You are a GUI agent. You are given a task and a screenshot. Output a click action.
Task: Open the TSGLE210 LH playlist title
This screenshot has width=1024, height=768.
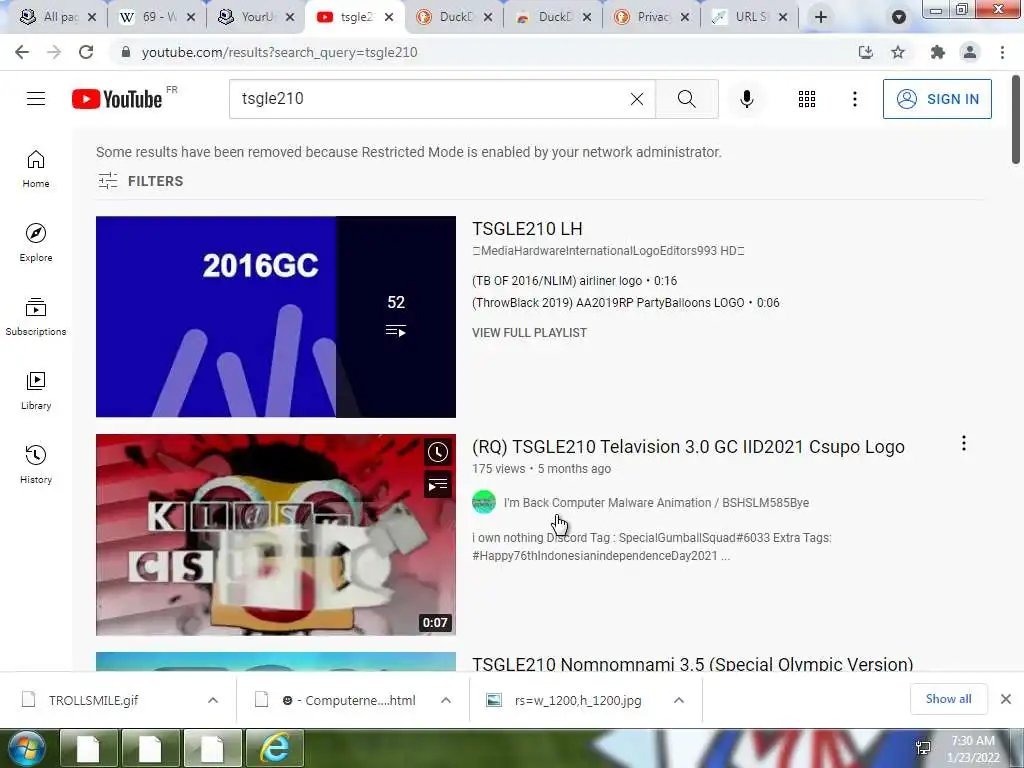click(527, 229)
